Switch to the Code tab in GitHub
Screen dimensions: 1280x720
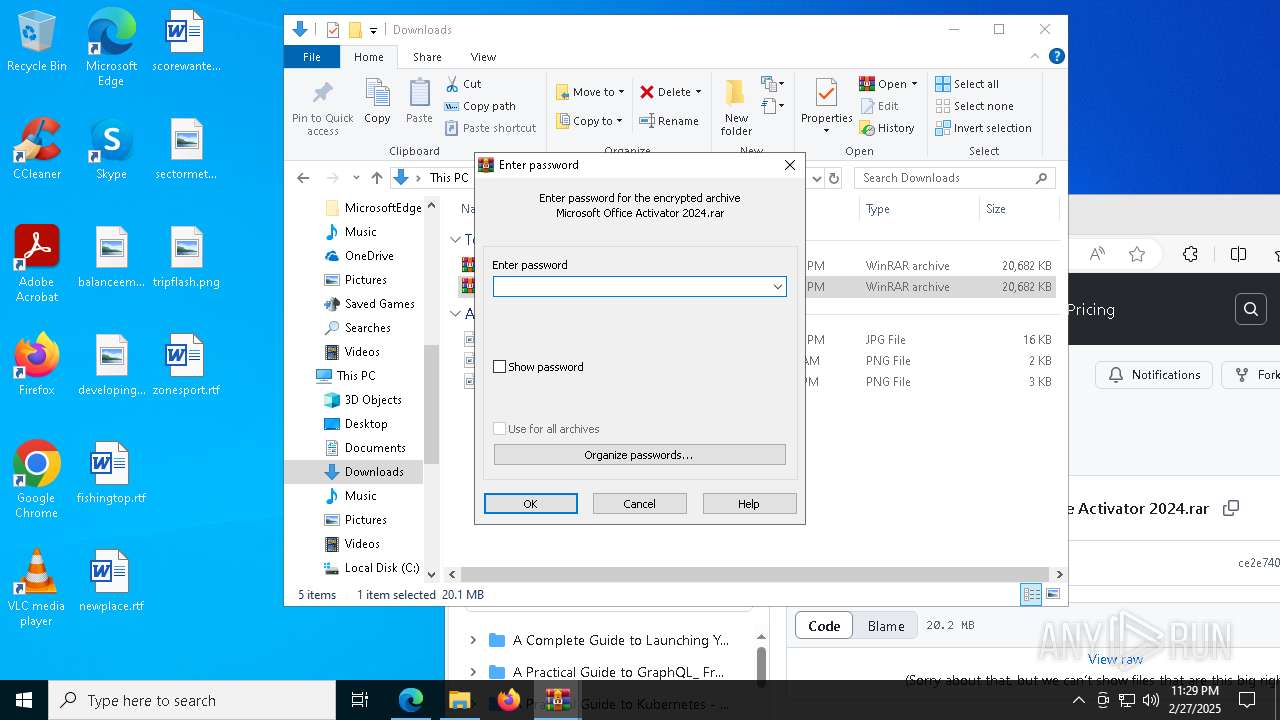tap(824, 626)
